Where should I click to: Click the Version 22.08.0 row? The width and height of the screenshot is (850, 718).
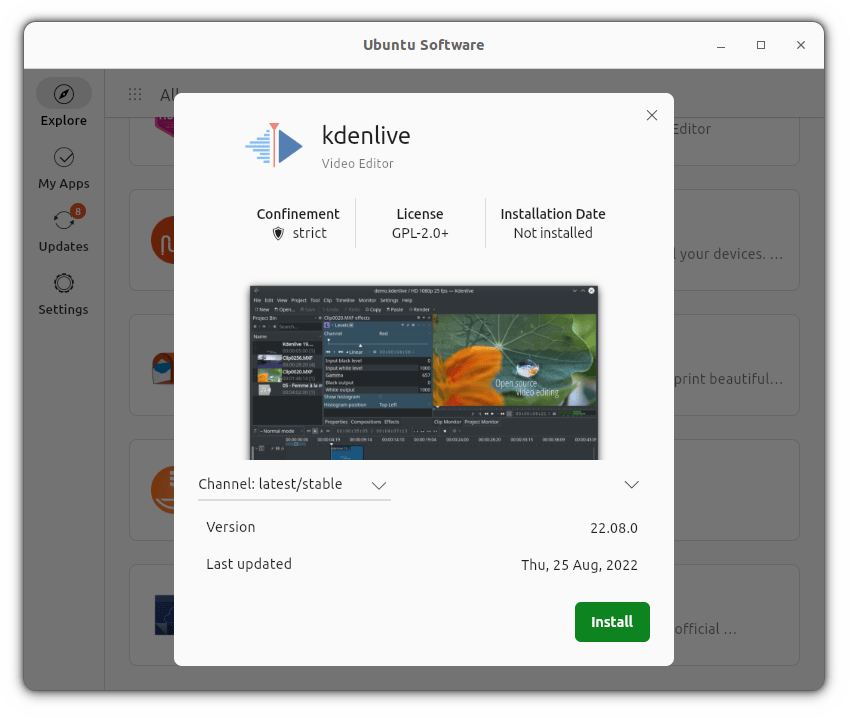[x=422, y=527]
